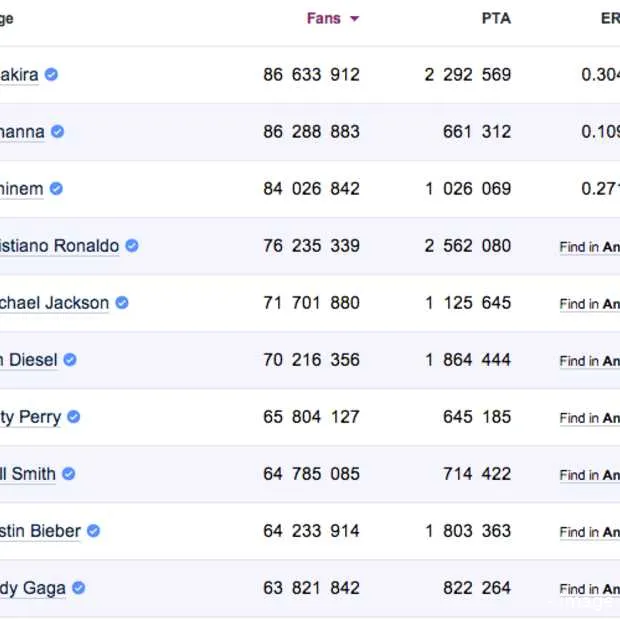The height and width of the screenshot is (620, 620).
Task: Click verified badge next to Will Smith
Action: pyautogui.click(x=68, y=473)
